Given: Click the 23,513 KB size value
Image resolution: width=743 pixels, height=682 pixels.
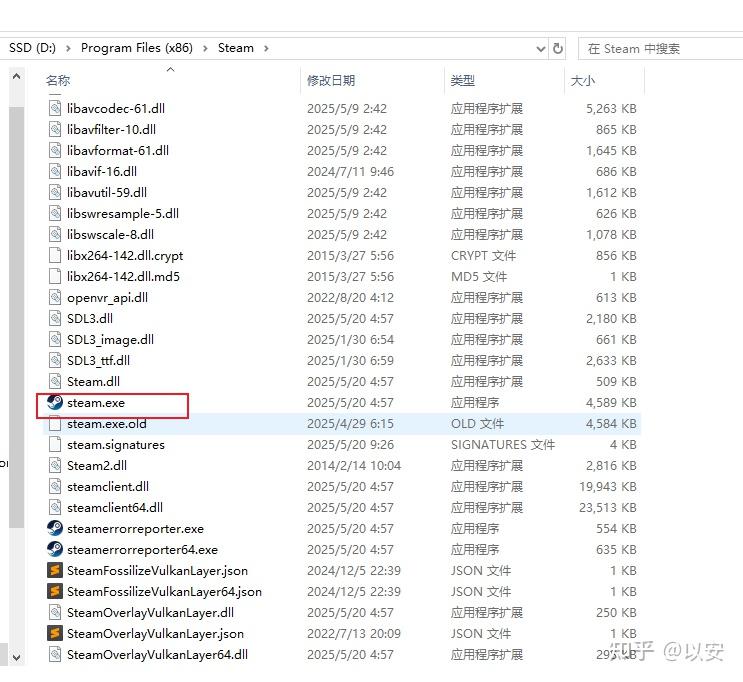Looking at the screenshot, I should [x=607, y=508].
